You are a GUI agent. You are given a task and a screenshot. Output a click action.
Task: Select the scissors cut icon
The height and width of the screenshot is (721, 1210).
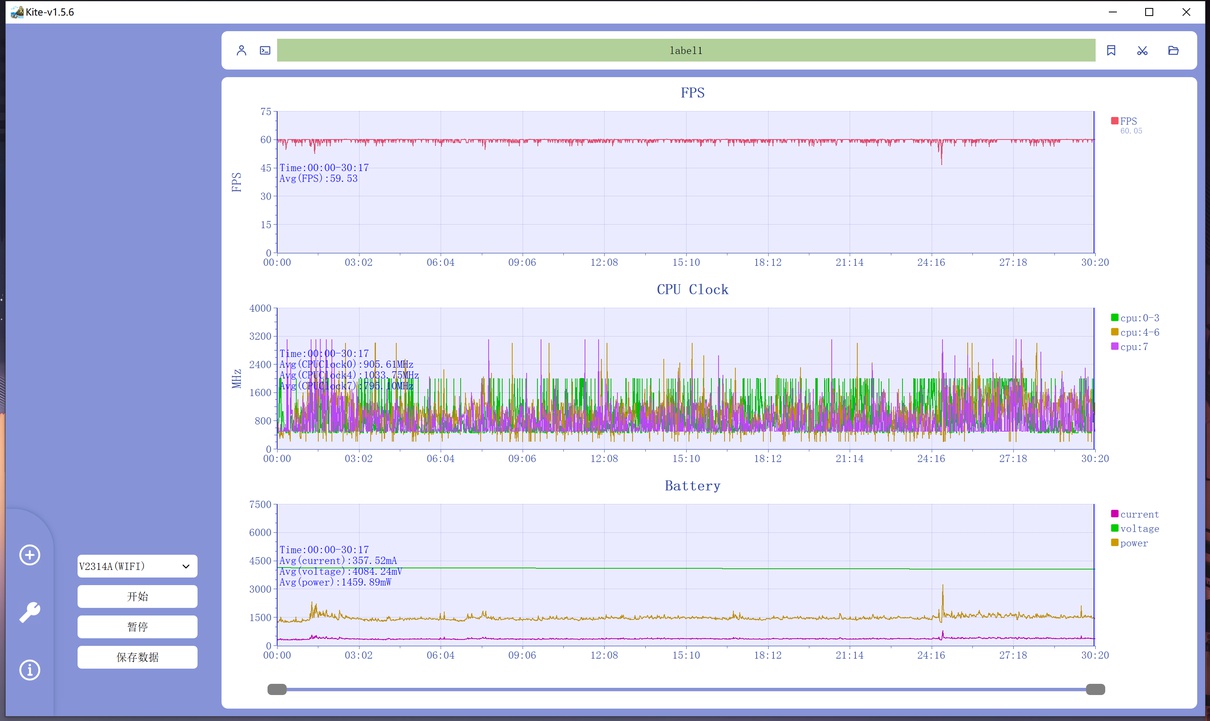pyautogui.click(x=1142, y=50)
